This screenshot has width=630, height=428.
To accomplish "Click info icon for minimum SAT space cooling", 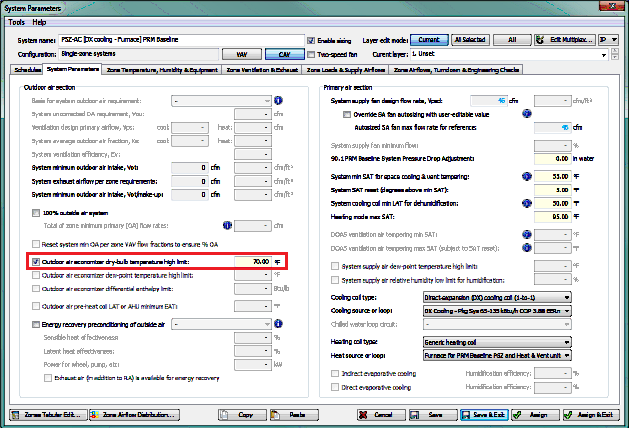I will [x=526, y=175].
